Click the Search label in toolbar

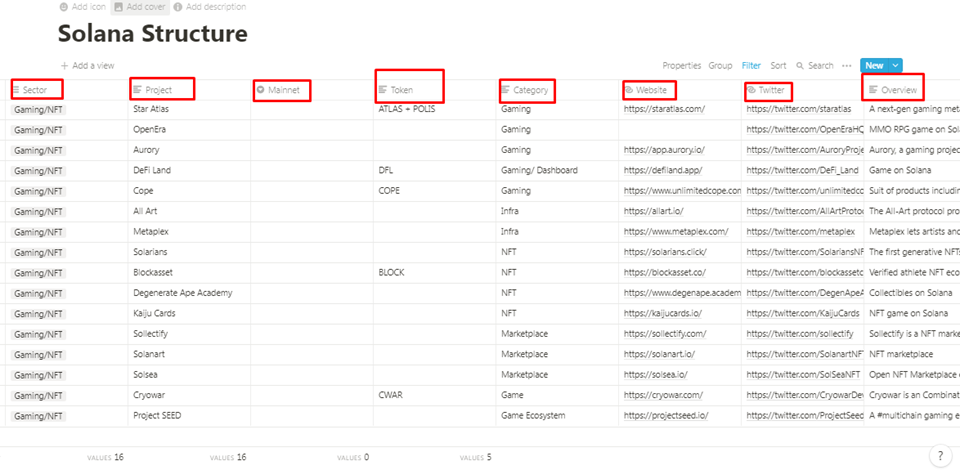point(820,65)
